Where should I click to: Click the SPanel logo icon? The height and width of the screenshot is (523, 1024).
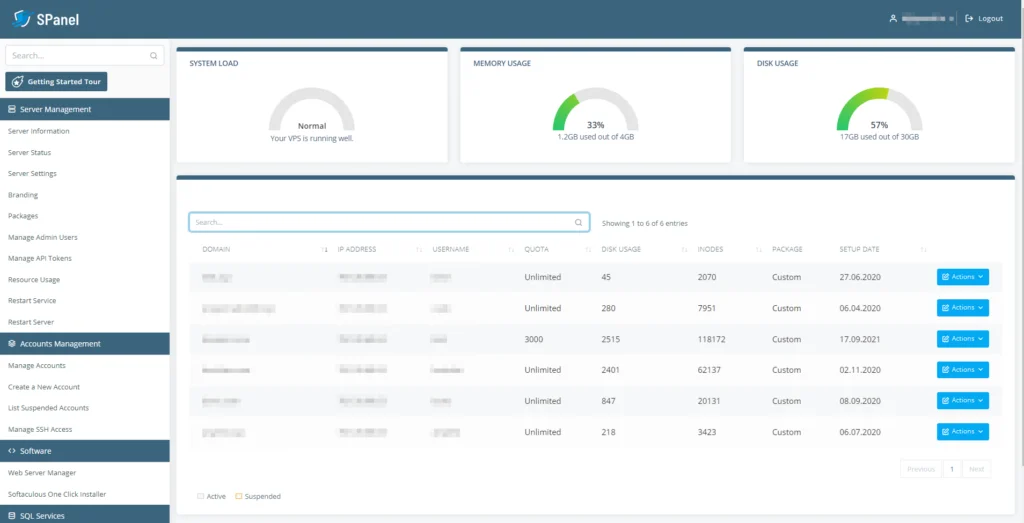[22, 18]
